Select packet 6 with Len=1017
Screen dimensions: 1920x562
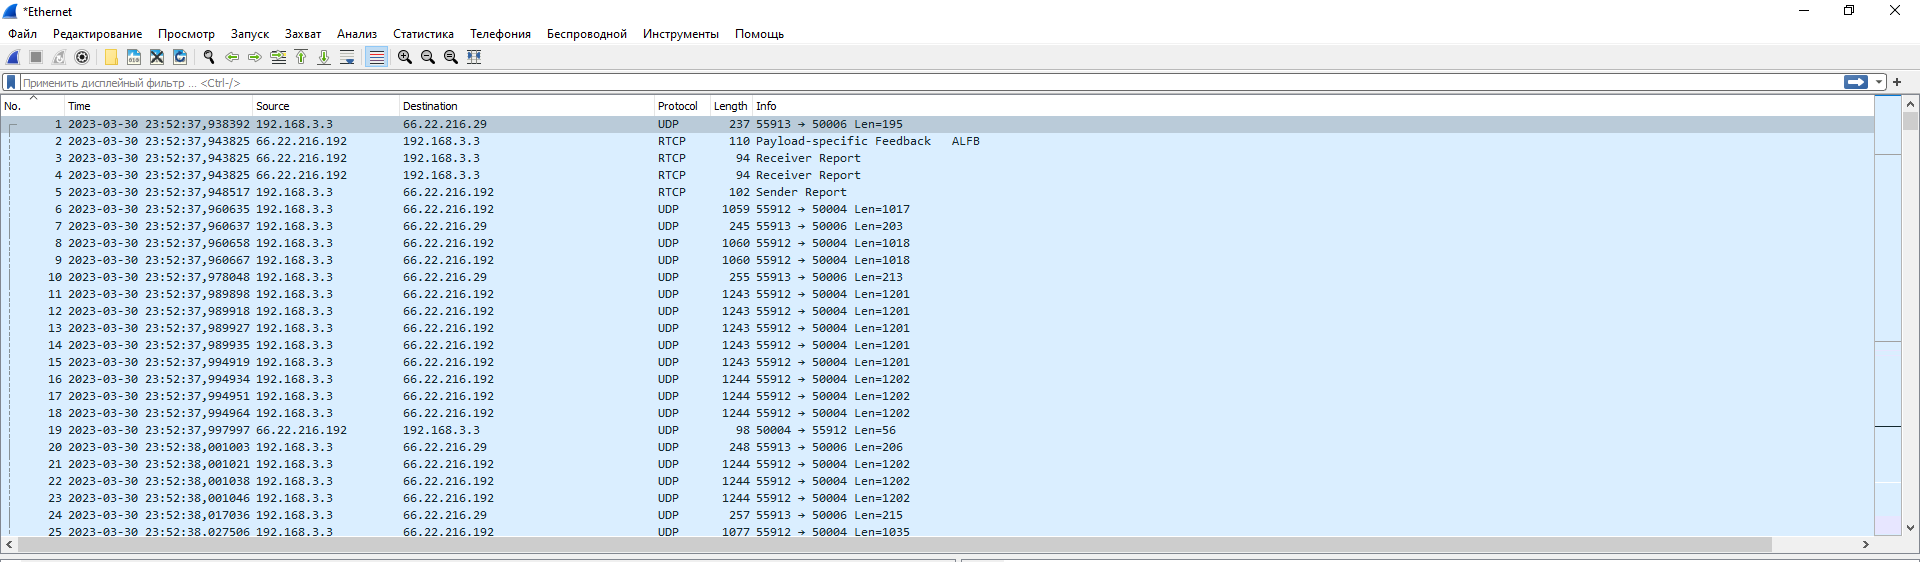point(937,209)
